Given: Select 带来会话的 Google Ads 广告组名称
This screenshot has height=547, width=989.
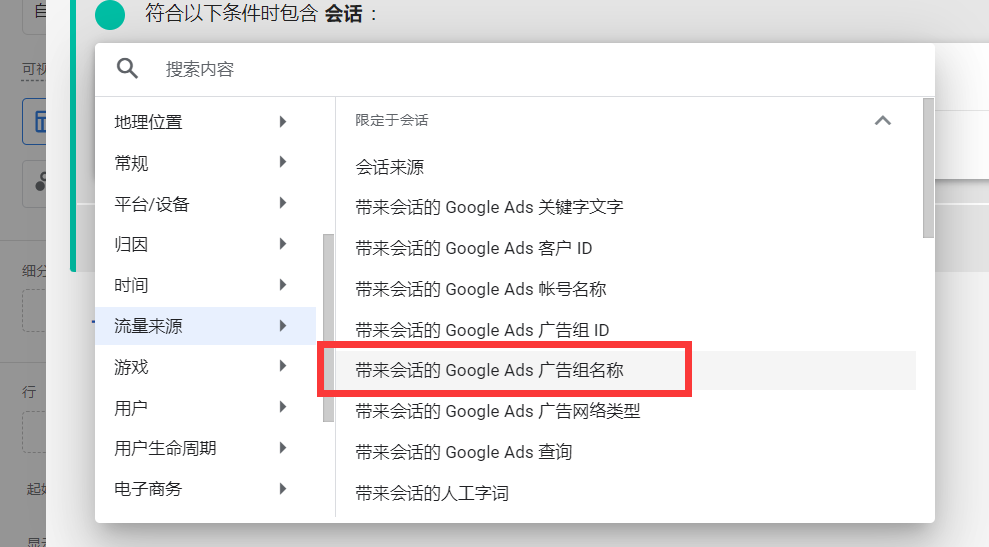Looking at the screenshot, I should point(626,370).
